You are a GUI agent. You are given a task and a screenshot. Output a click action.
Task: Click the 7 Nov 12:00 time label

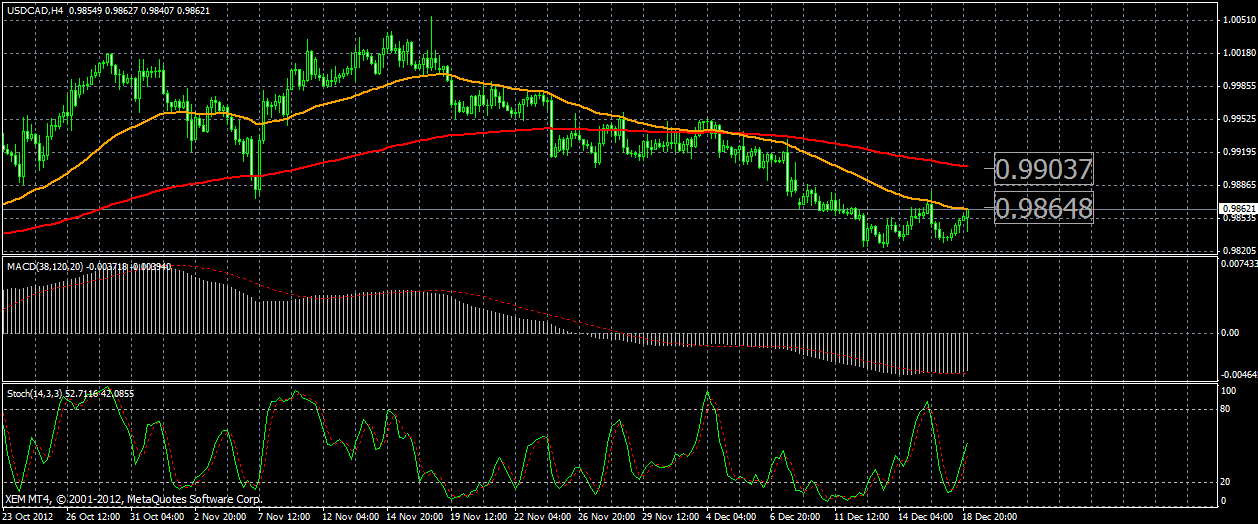286,516
